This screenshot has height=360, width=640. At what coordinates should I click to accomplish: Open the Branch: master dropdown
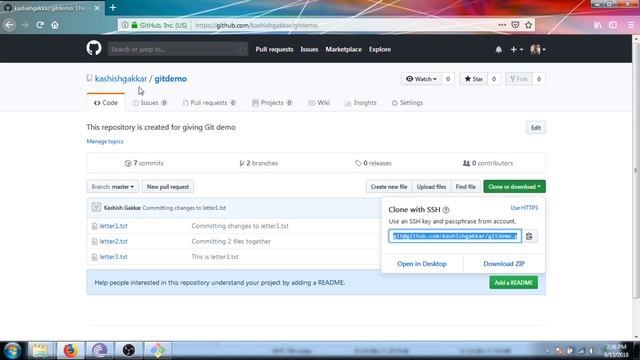[113, 187]
